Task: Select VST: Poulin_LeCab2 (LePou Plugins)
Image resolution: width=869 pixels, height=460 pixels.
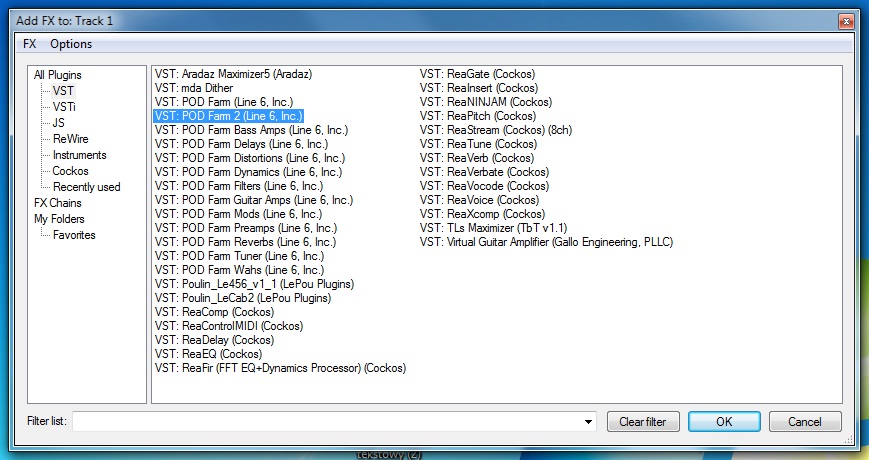Action: tap(243, 298)
